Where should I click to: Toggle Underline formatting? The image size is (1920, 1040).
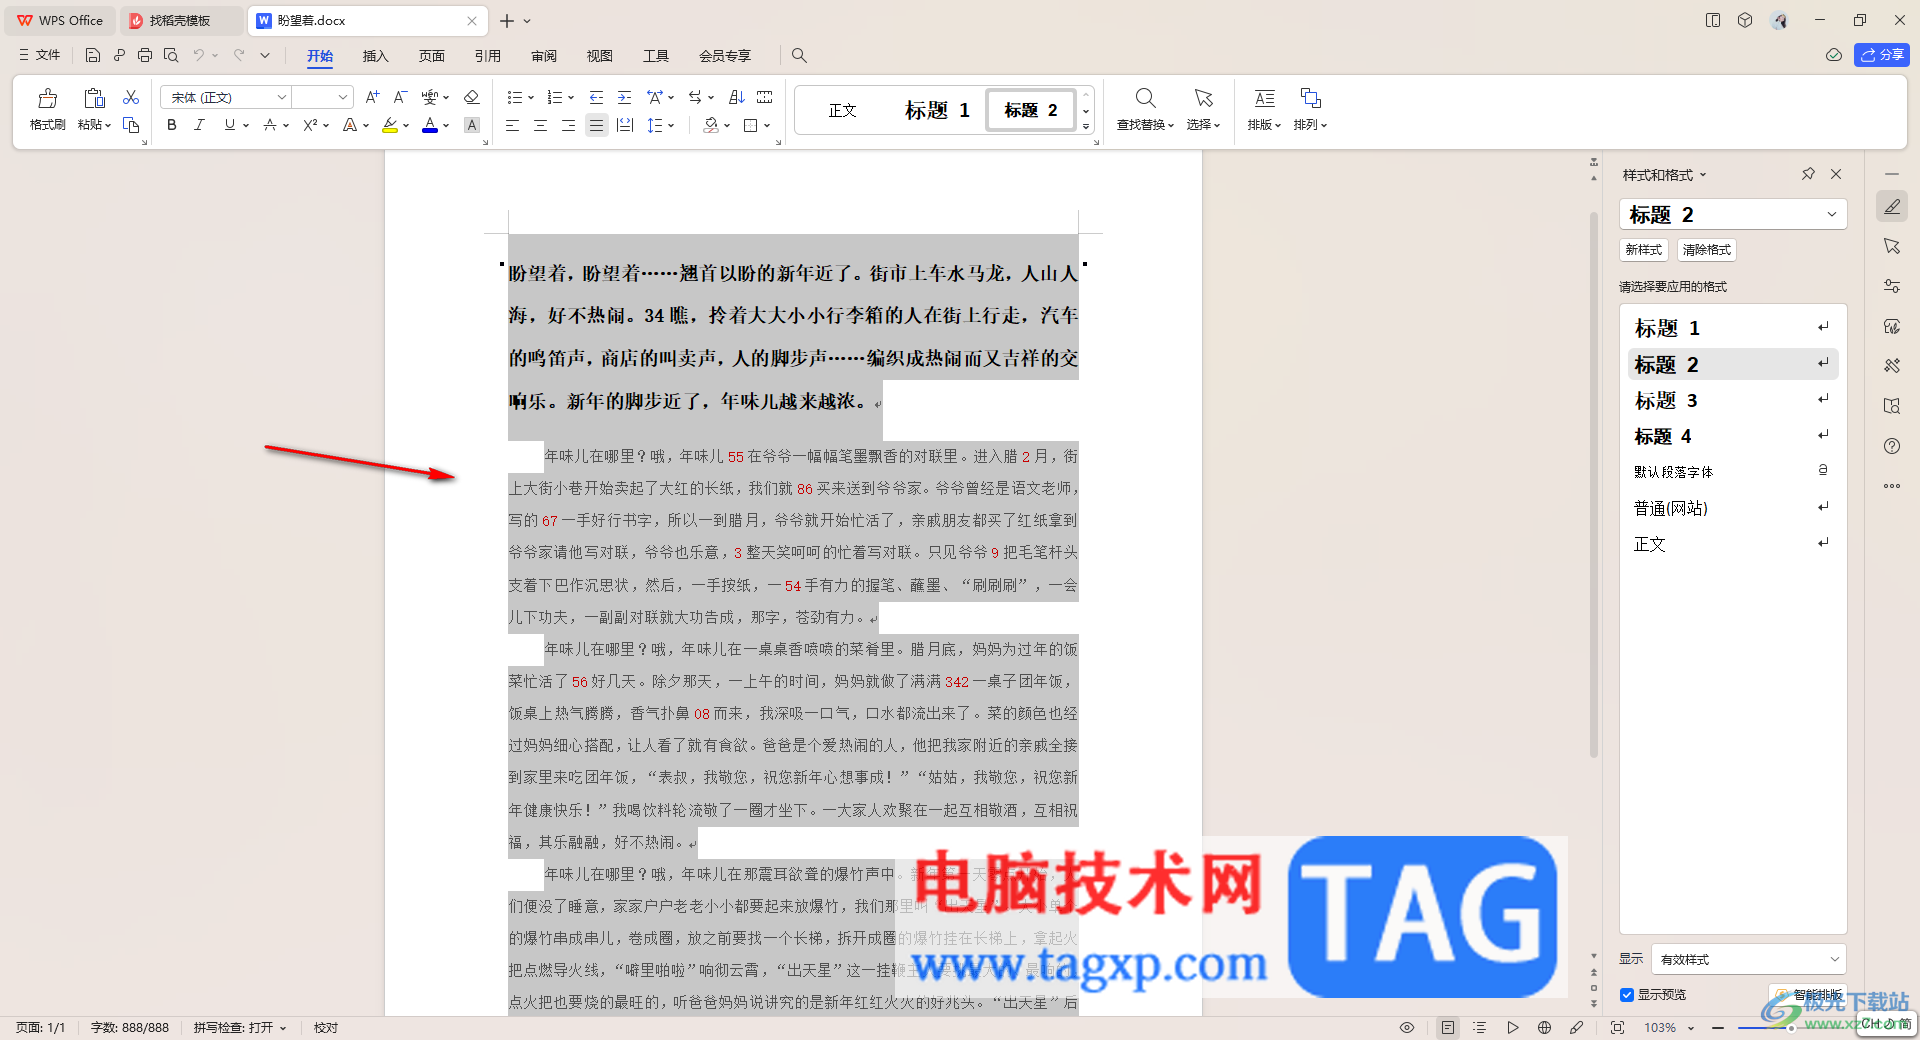point(230,125)
